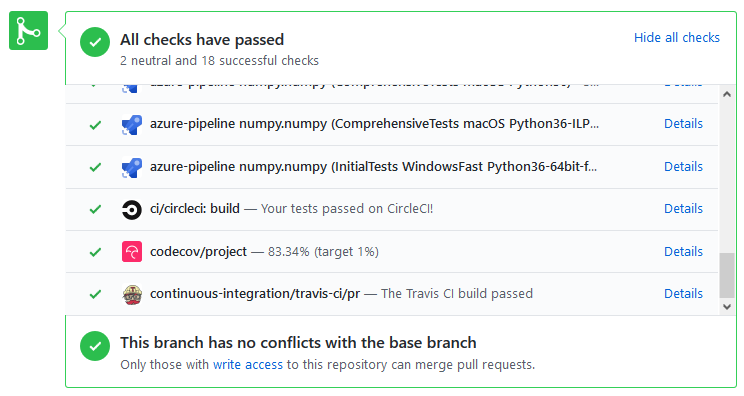
Task: Click the Travis CI mascot icon
Action: click(131, 294)
